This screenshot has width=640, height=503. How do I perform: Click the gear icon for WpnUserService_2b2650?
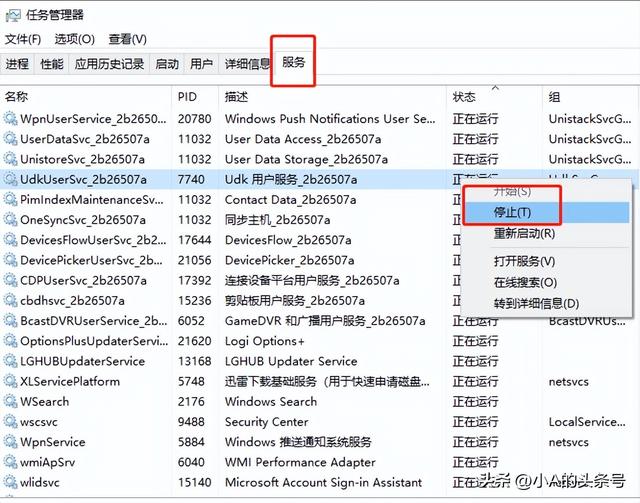[x=11, y=119]
